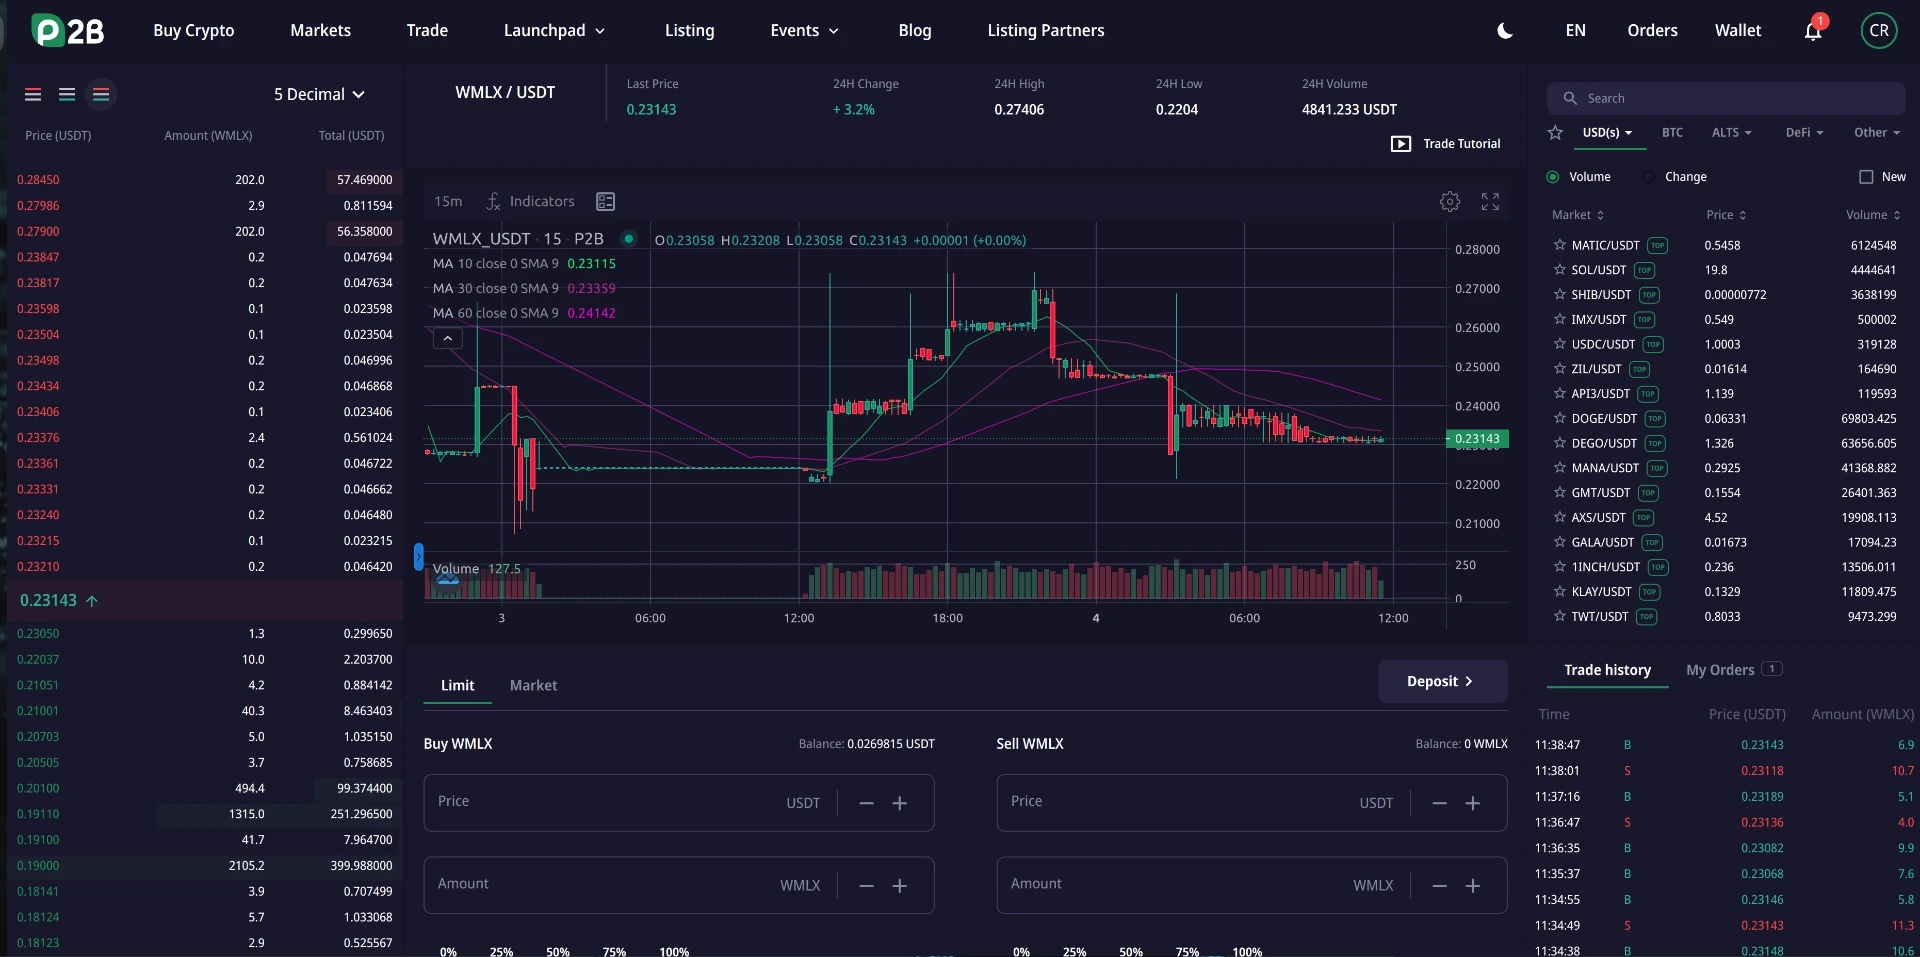Screen dimensions: 1920x957
Task: Open notifications bell
Action: (x=1813, y=31)
